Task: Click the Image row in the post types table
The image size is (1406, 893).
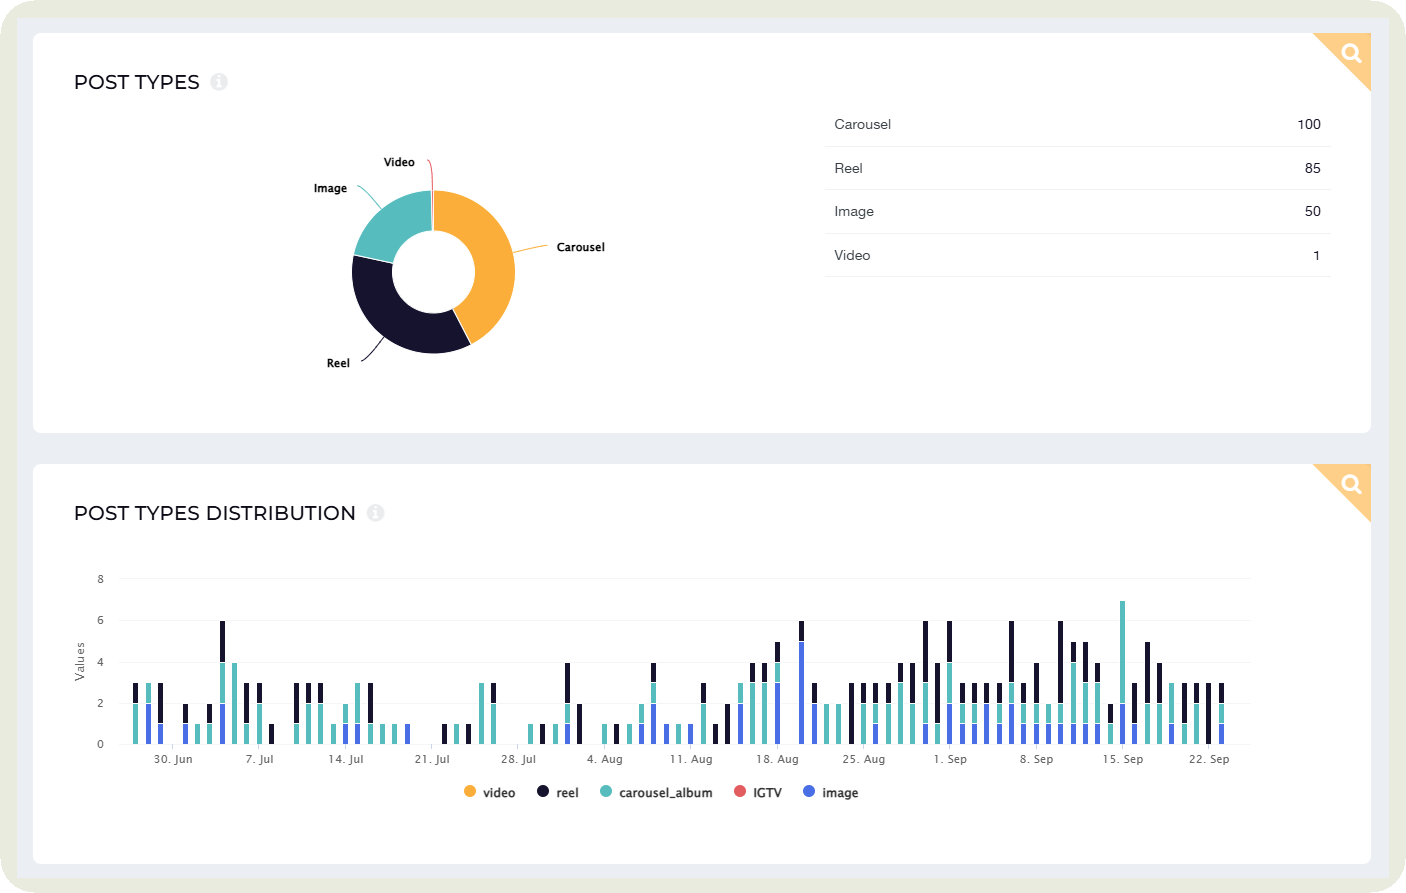Action: 1077,211
